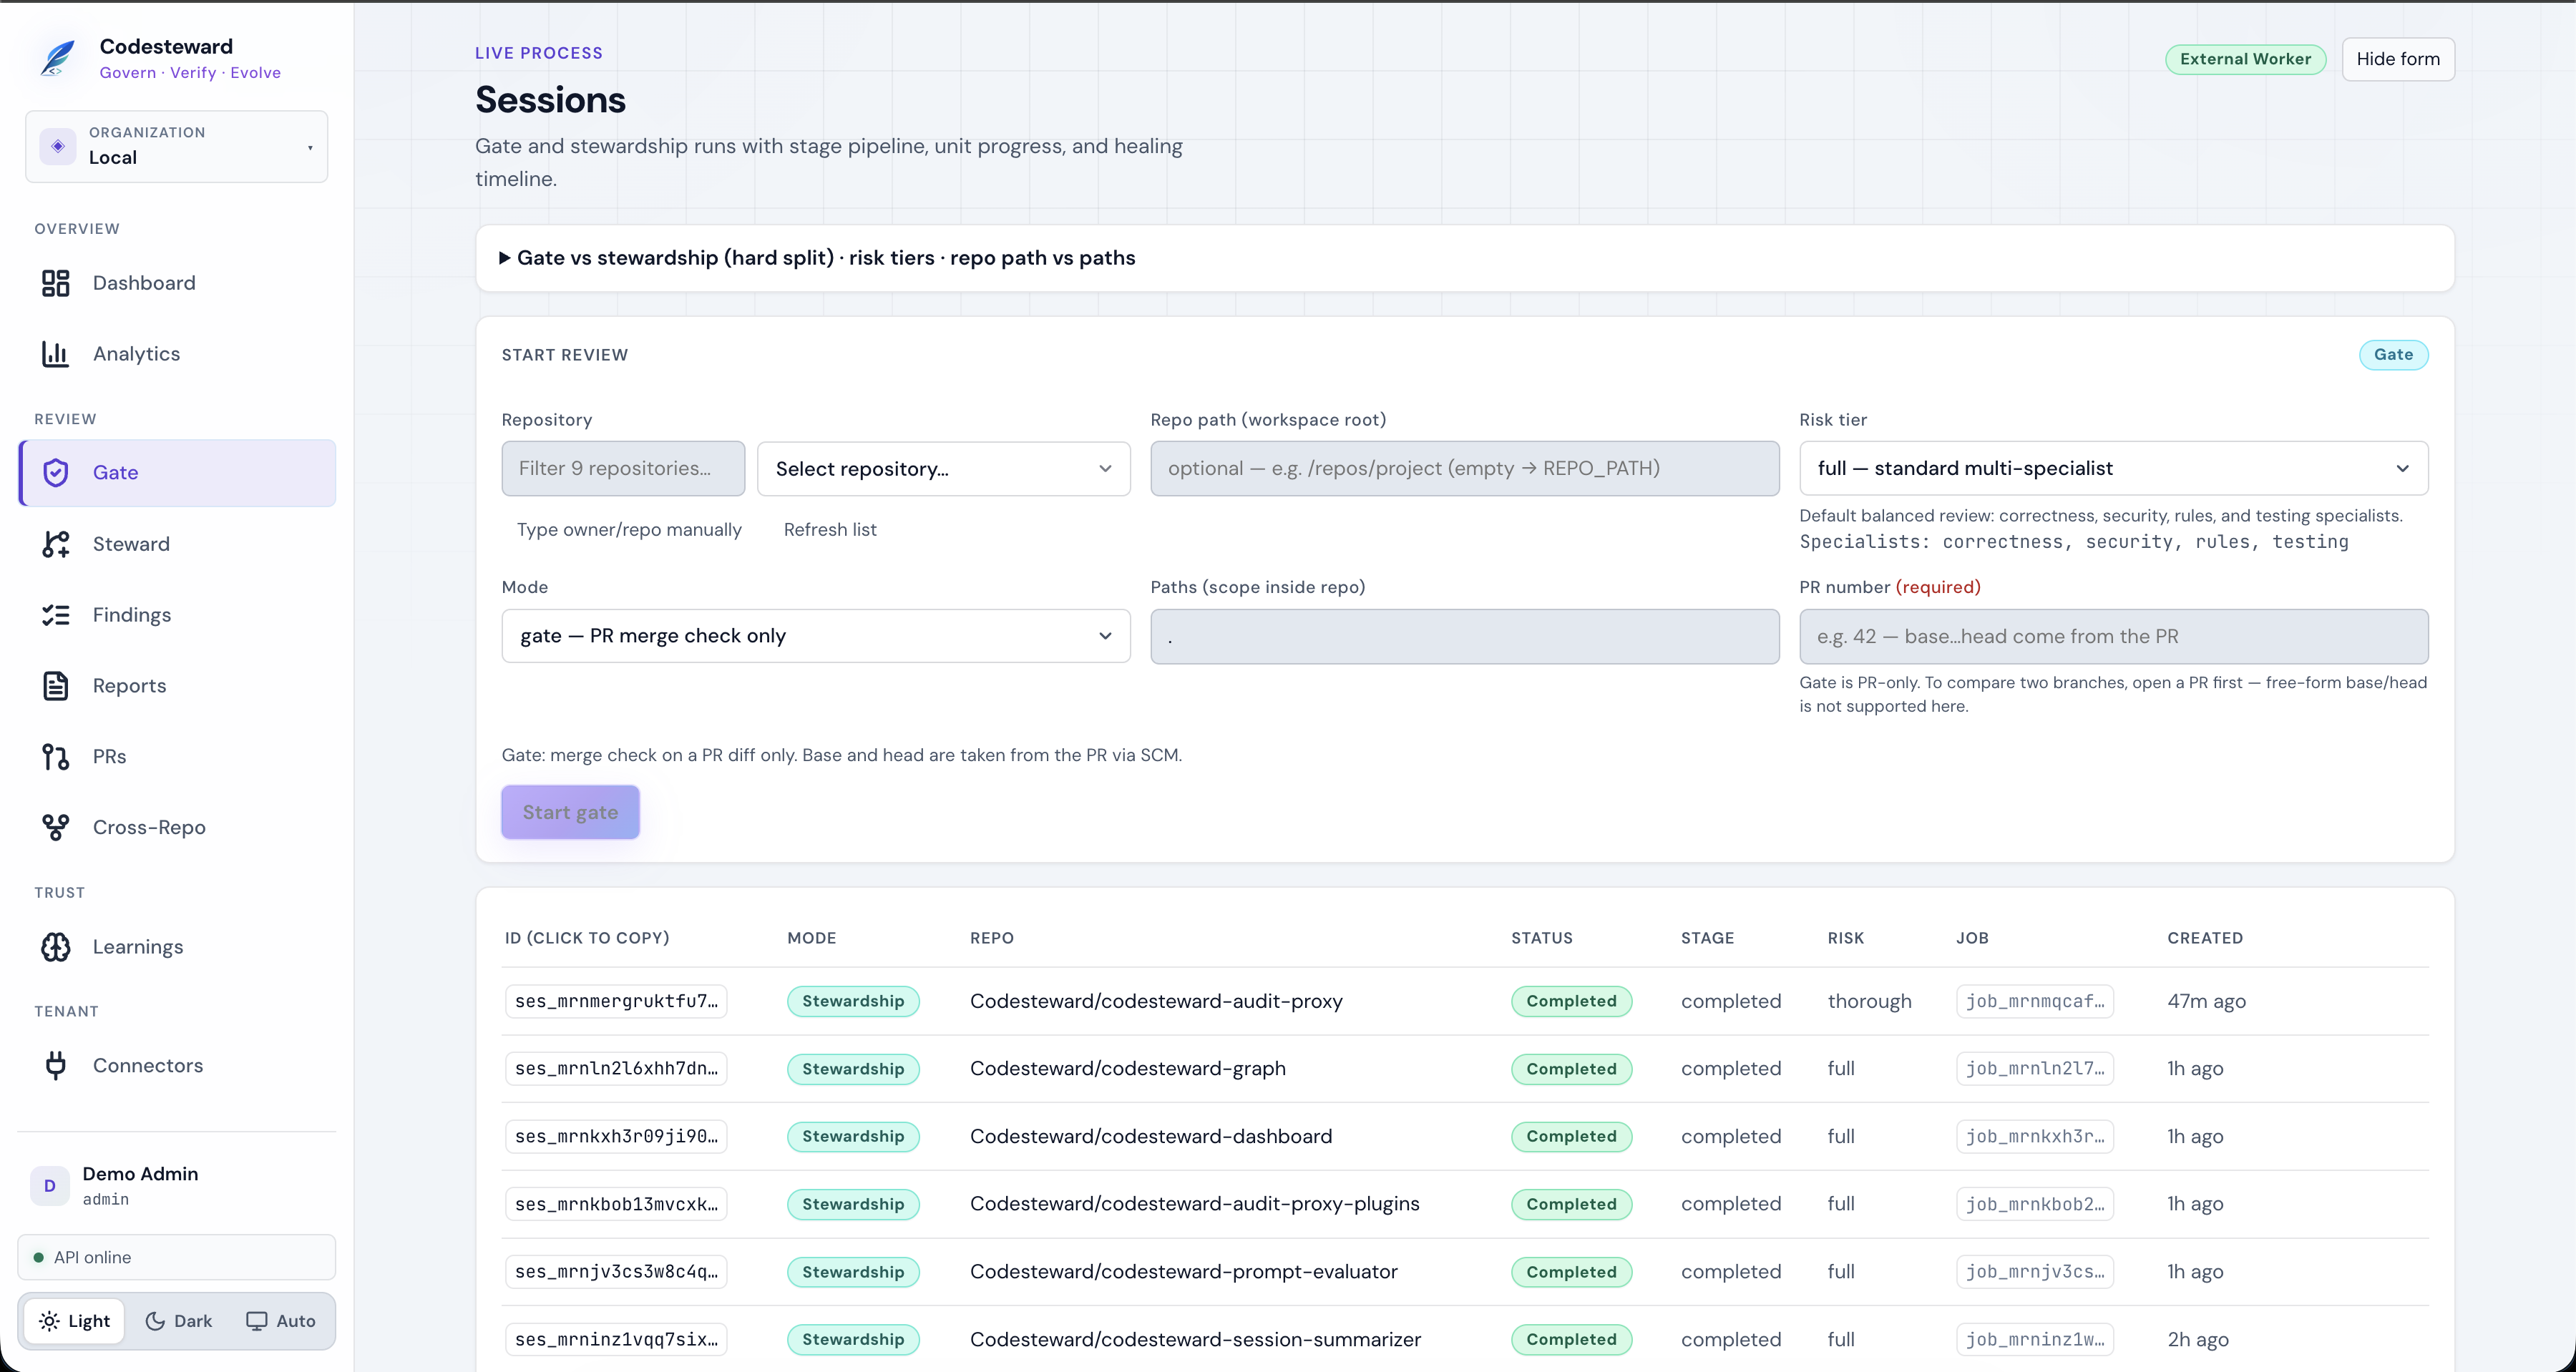The height and width of the screenshot is (1372, 2576).
Task: Open the Learnings brain icon
Action: tap(56, 947)
